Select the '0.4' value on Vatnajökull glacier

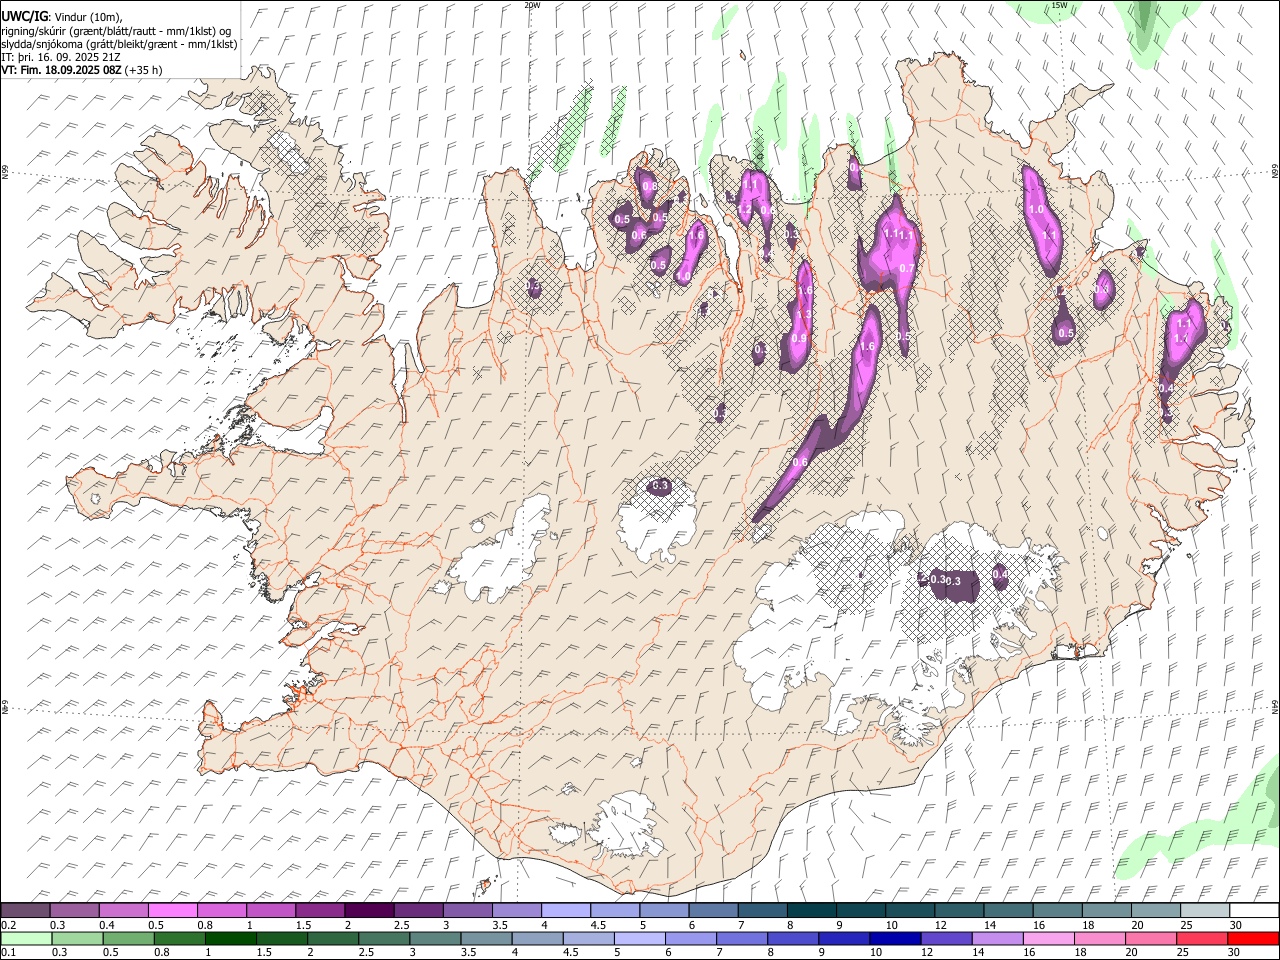click(x=1000, y=574)
